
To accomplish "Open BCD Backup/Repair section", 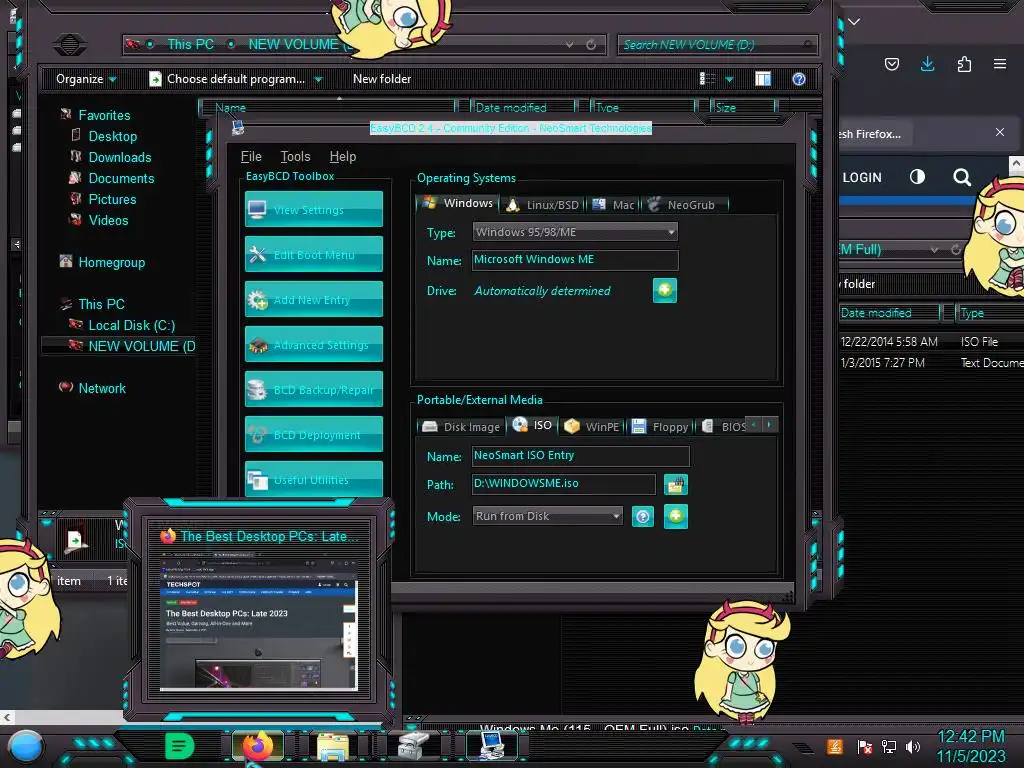I will (x=313, y=389).
